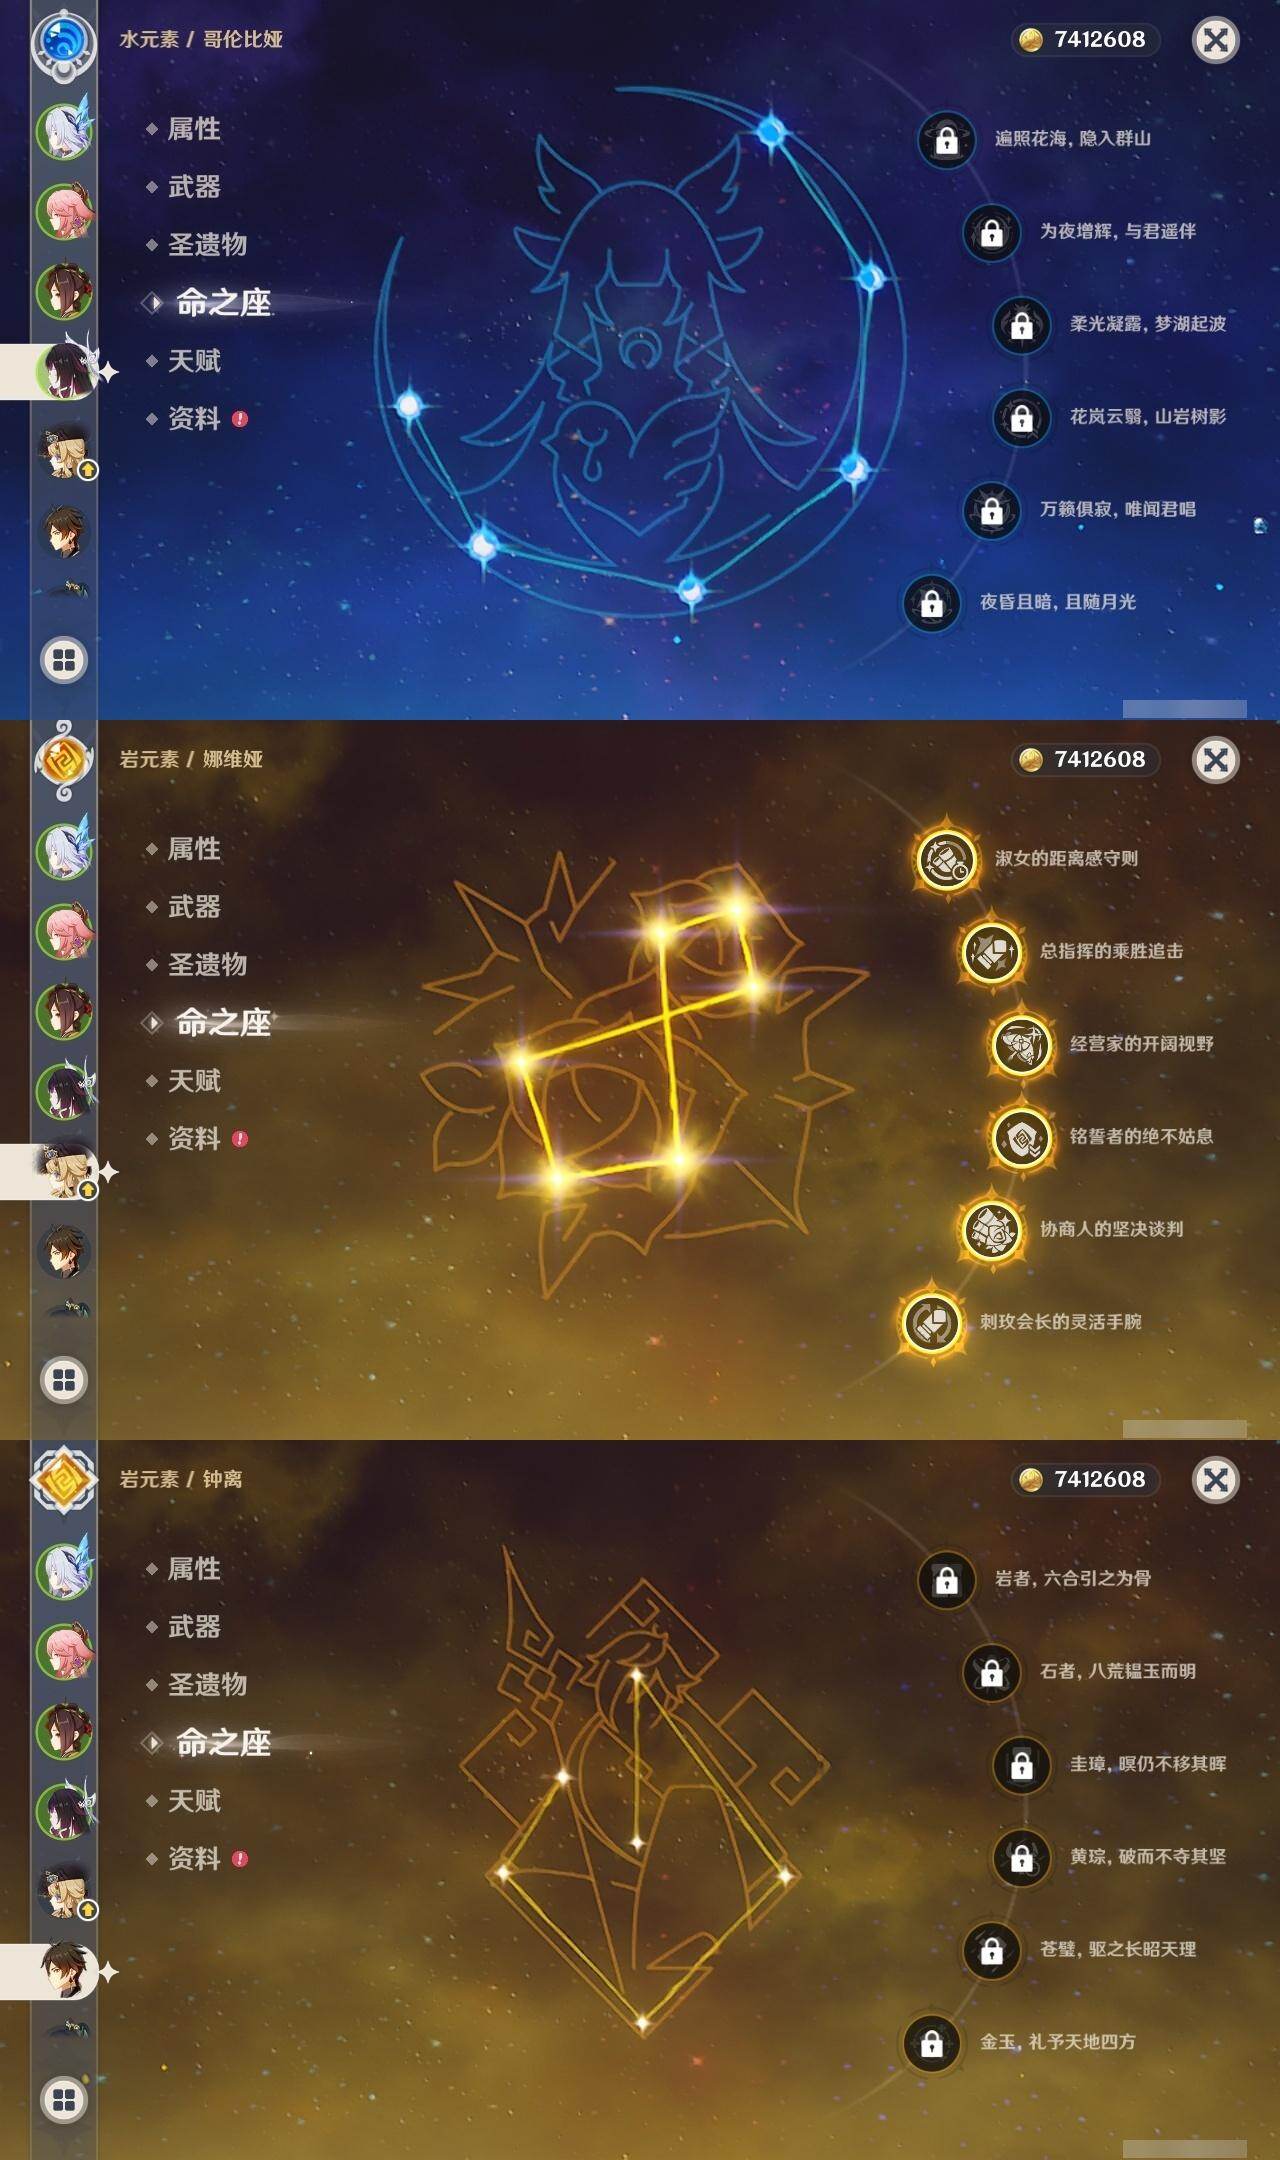Viewport: 1280px width, 2160px height.
Task: Click locked constellation 岩者, 六合引之为骨
Action: click(1035, 1579)
